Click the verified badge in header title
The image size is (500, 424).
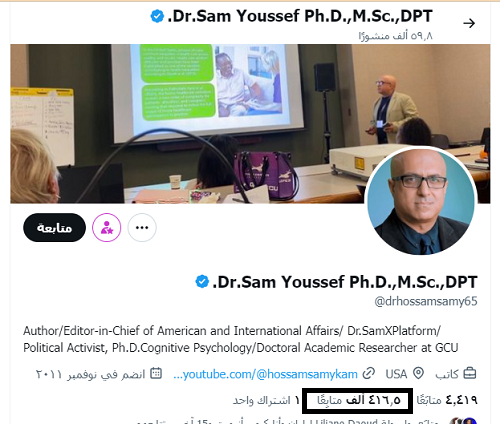pos(157,16)
